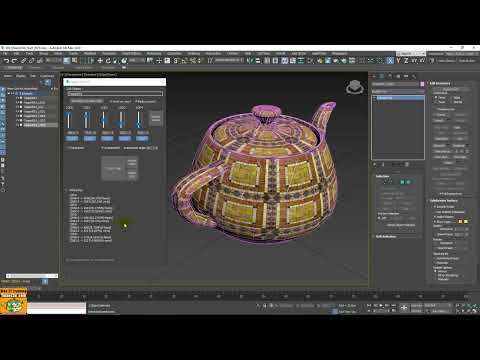Click the rightmost vertical LOD slider in dialog
The height and width of the screenshot is (360, 480).
tap(139, 120)
